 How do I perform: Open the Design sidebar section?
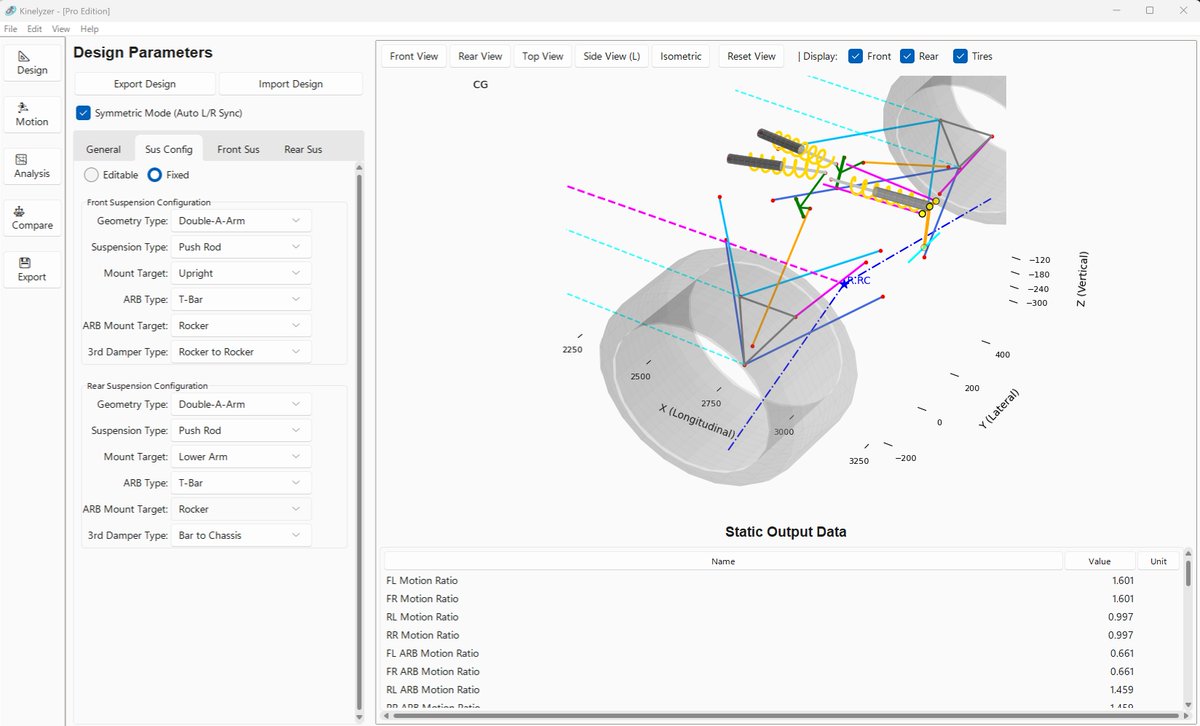pos(32,63)
